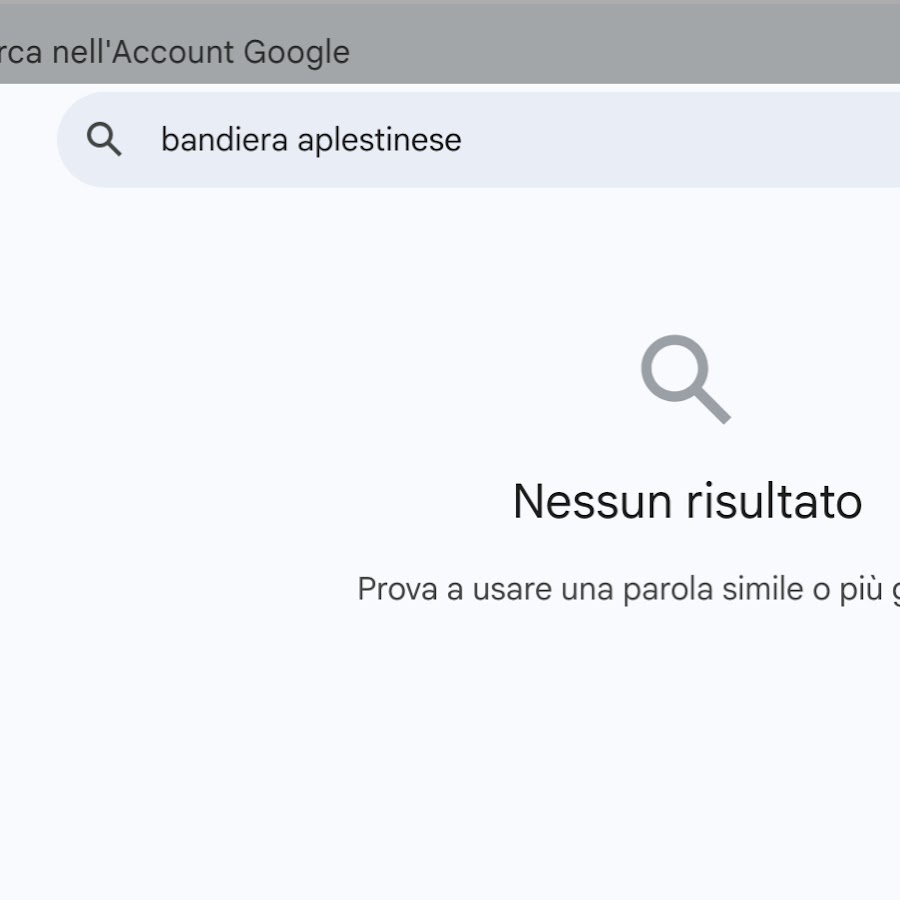Click the "Prova a usare una parola simile" hint text

(581, 589)
